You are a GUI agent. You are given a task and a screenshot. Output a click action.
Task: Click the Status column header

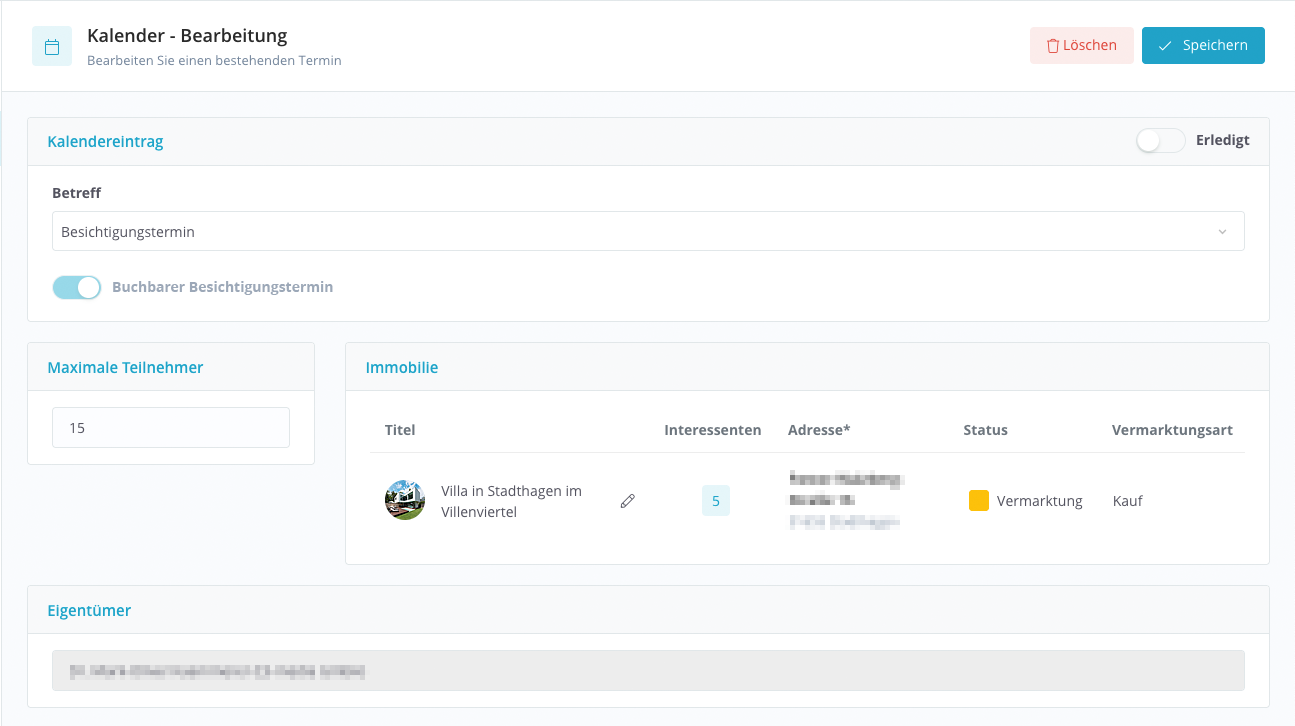pos(985,430)
